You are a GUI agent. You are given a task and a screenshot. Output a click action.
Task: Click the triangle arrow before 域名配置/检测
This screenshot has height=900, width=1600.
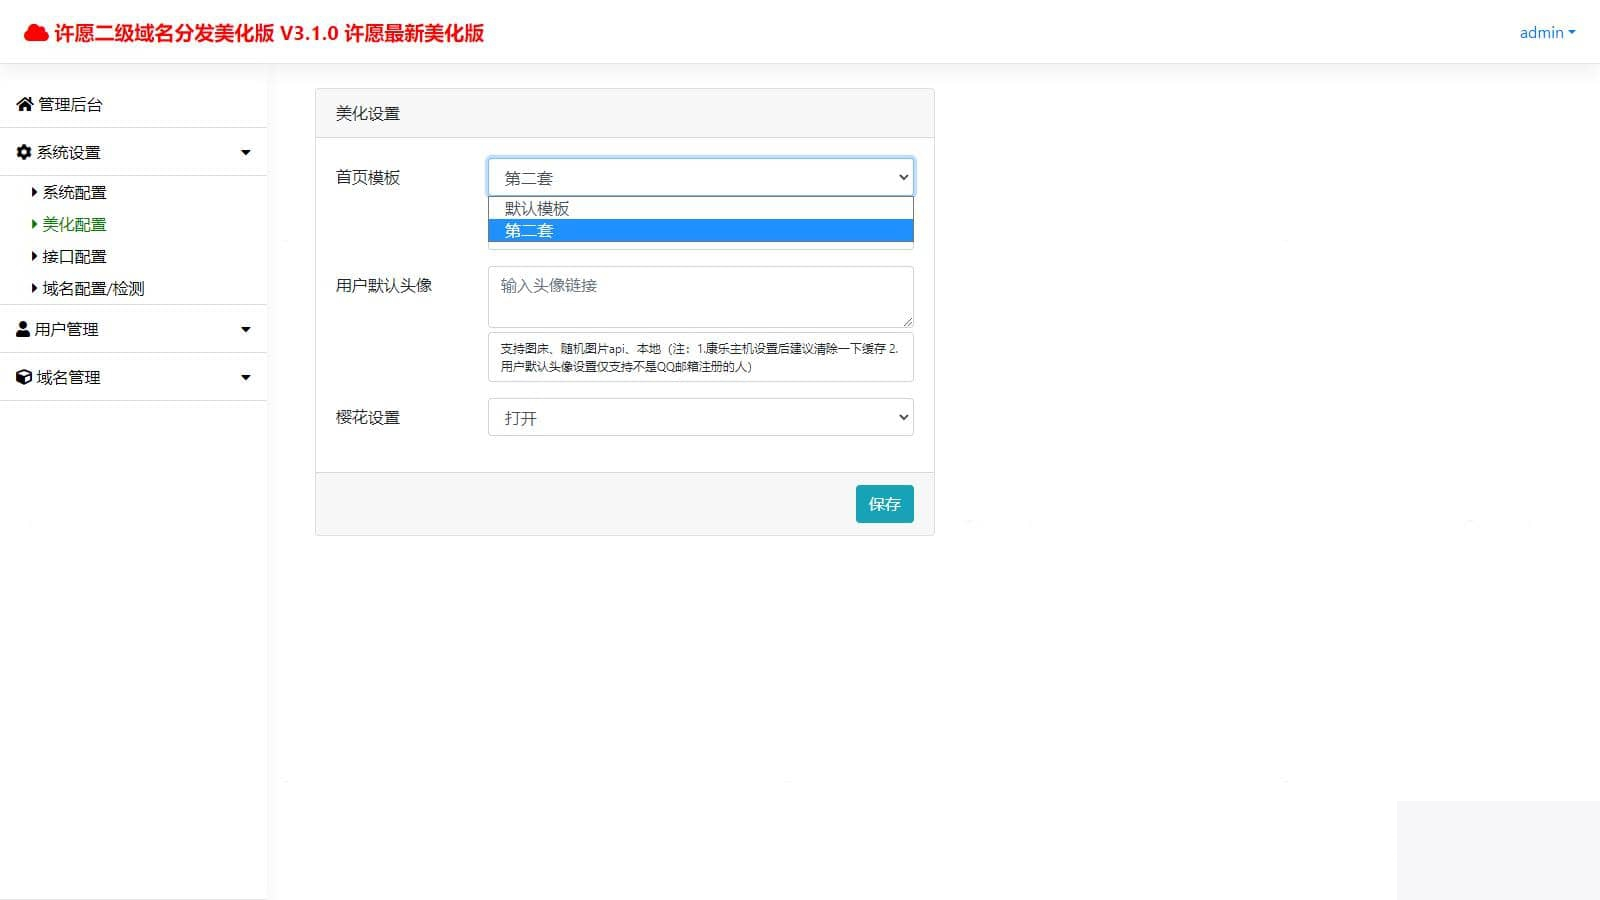pos(33,287)
